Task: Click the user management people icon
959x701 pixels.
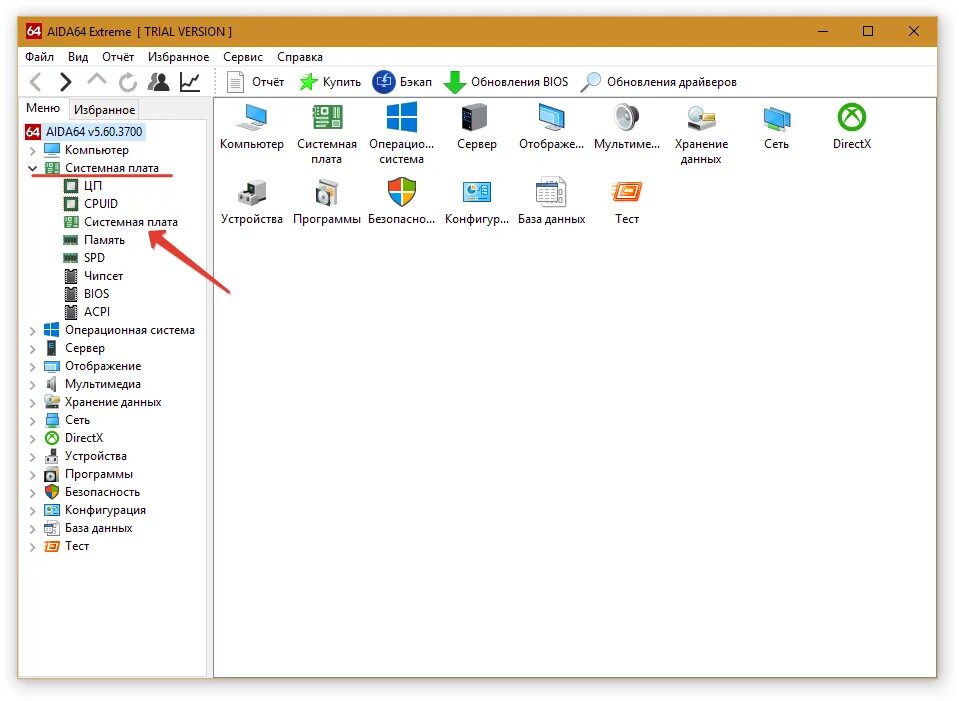Action: coord(158,81)
